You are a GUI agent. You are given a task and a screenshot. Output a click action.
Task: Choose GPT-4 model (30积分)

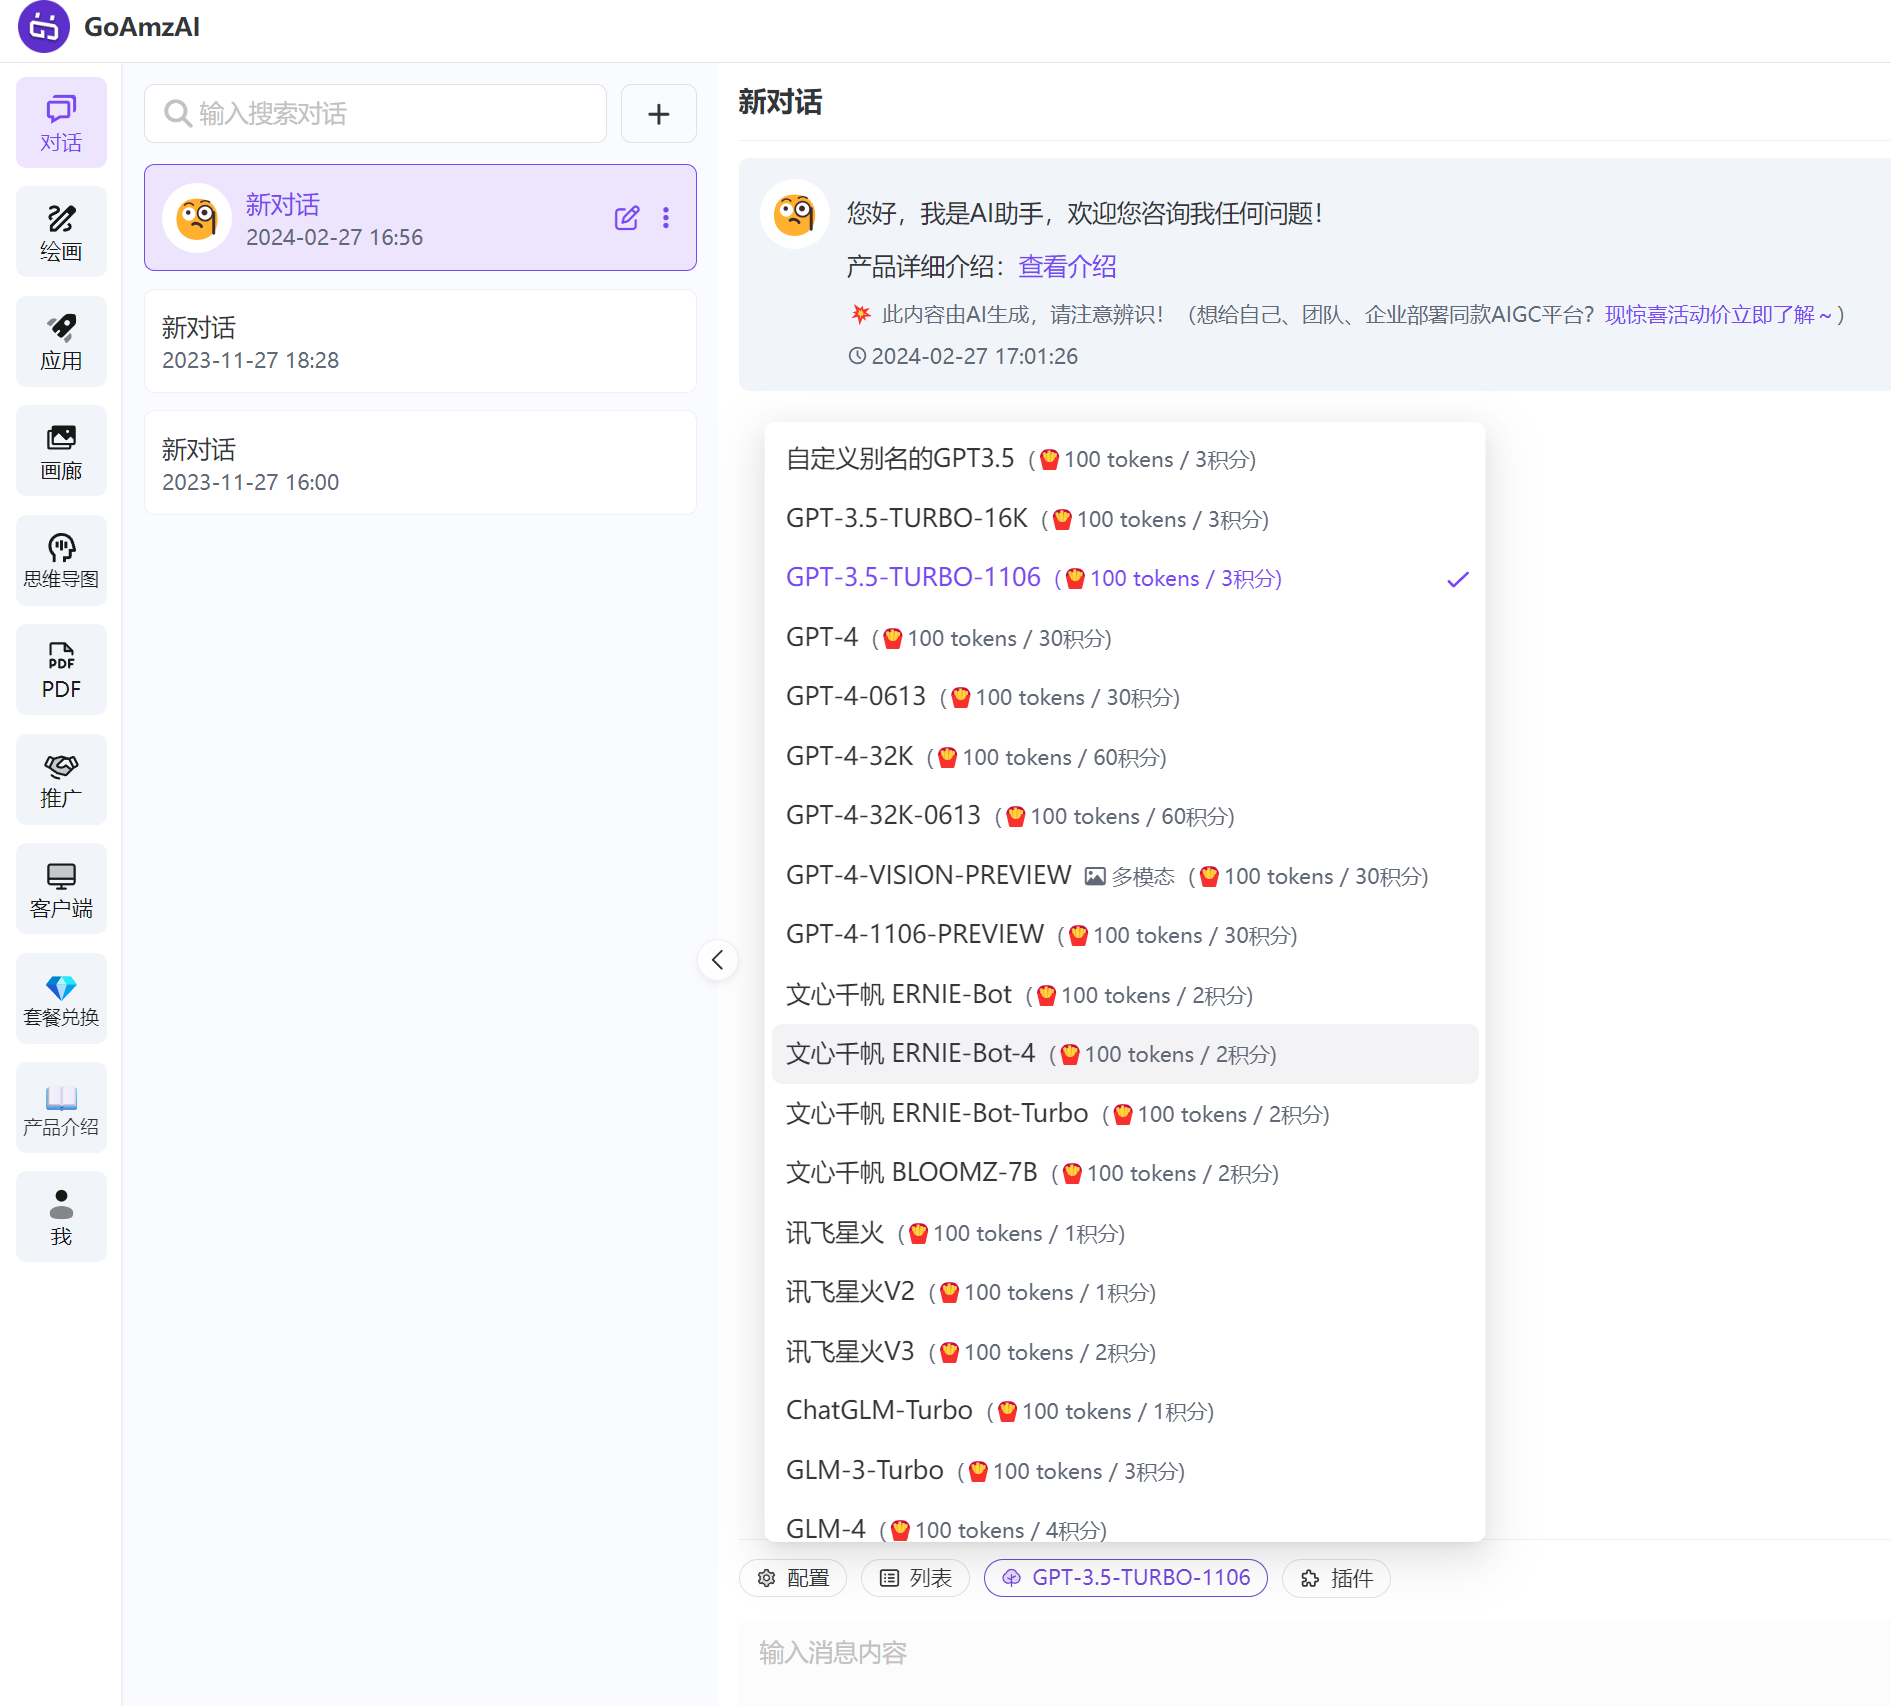point(1125,638)
